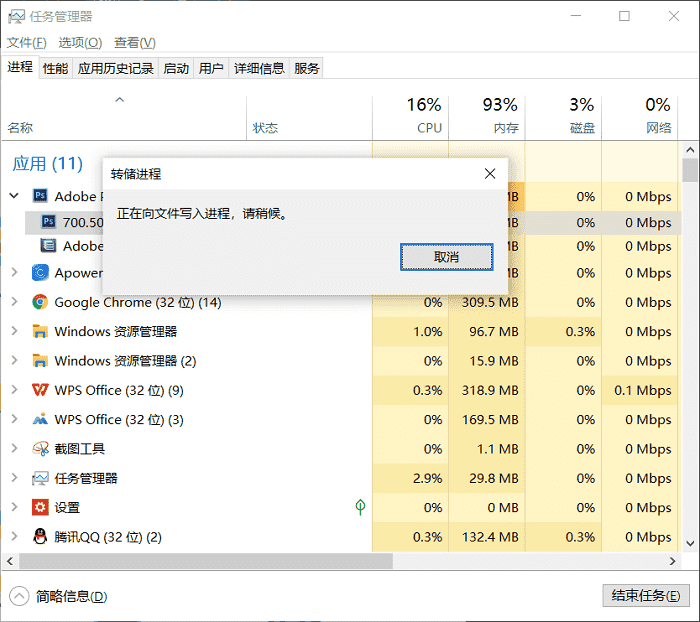The width and height of the screenshot is (700, 622).
Task: Expand the WPS Office (3) group
Action: [x=14, y=419]
